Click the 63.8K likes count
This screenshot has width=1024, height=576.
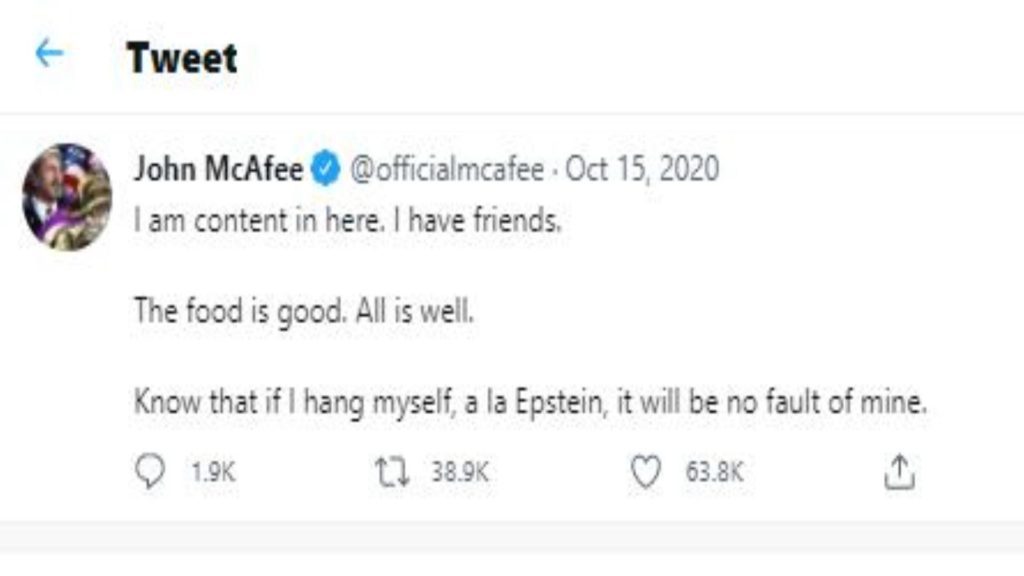point(714,472)
